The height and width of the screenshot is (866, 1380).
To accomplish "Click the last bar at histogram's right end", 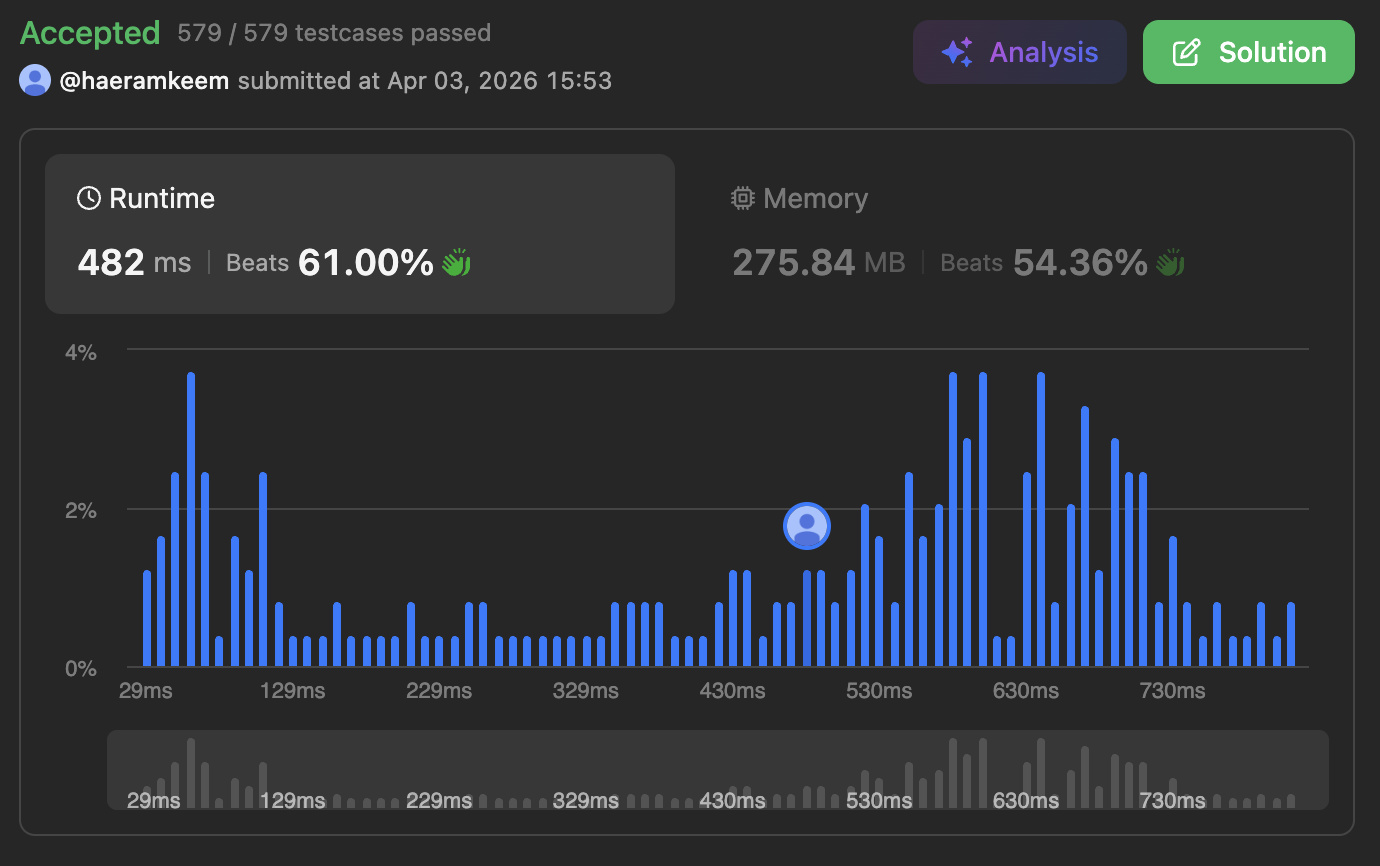I will 1291,635.
